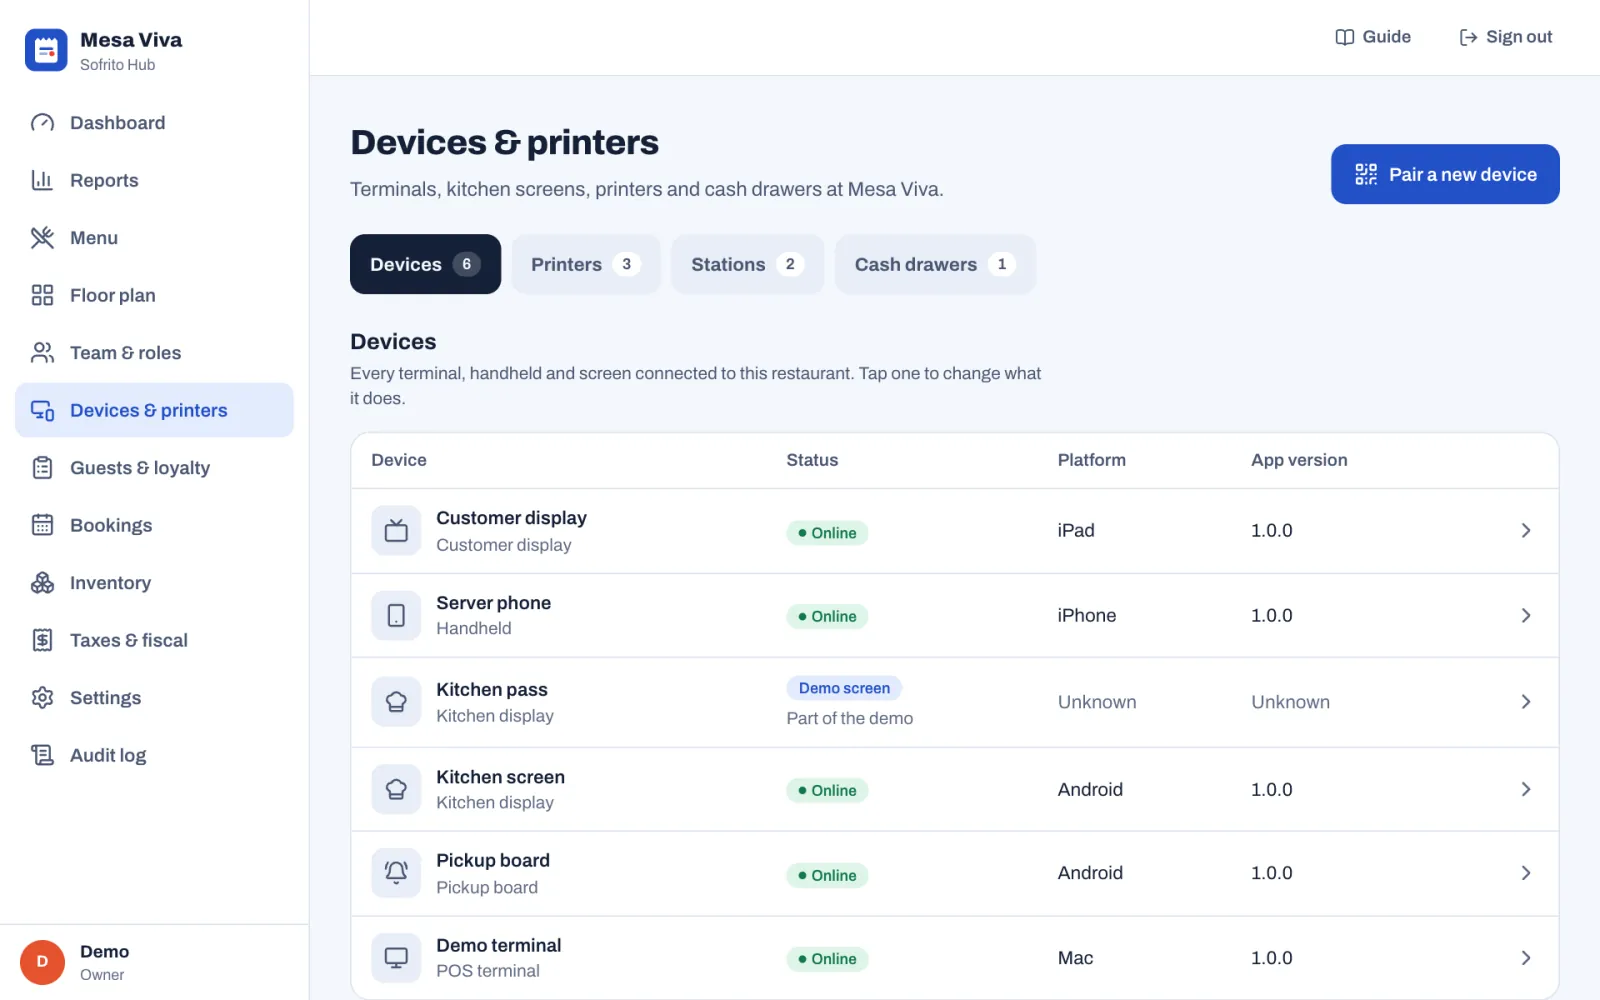Click the Kitchen pass chef hat icon
Screen dimensions: 1600x1000
[x=396, y=702]
